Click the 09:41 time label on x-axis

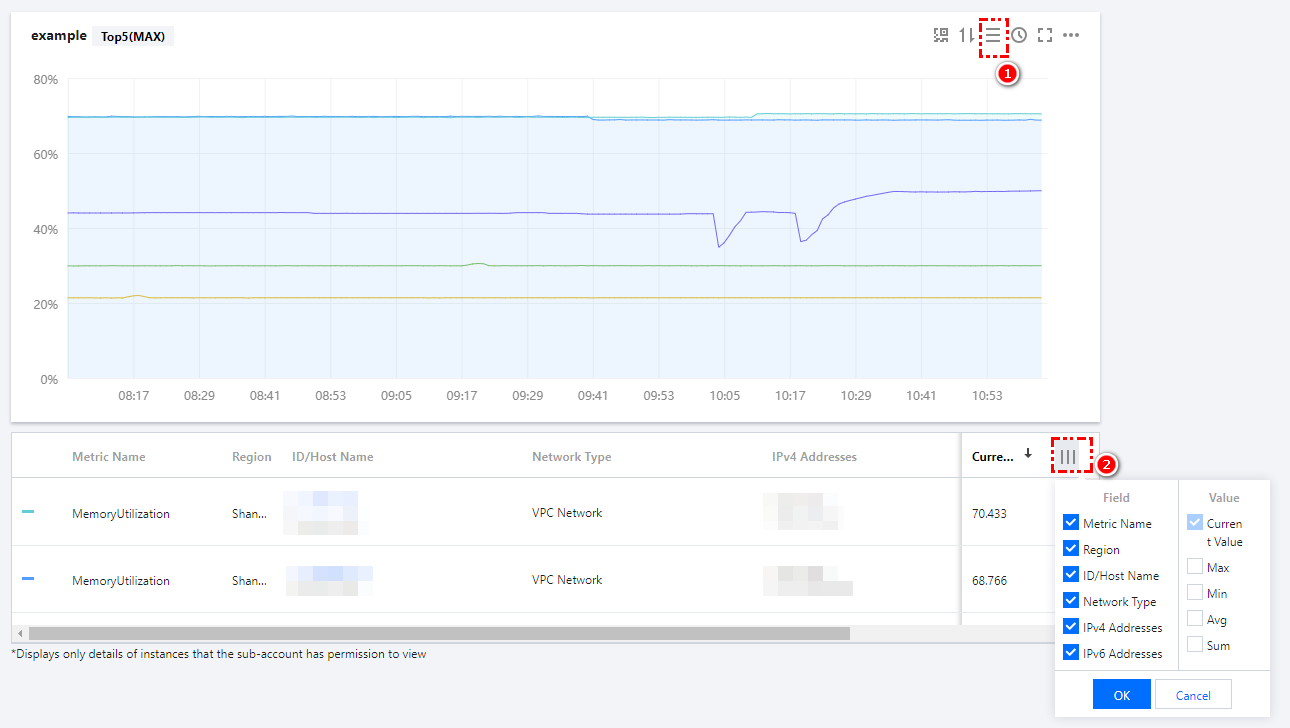593,396
